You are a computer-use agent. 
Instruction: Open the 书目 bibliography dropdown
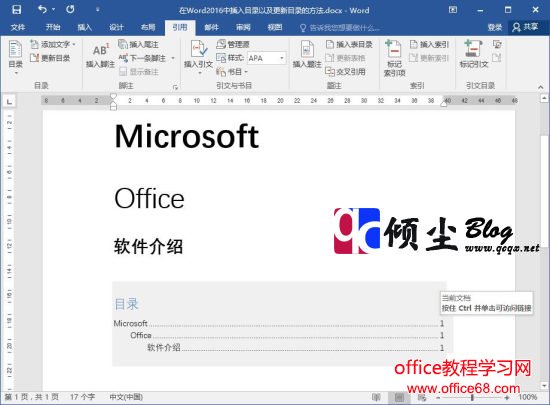tap(232, 72)
